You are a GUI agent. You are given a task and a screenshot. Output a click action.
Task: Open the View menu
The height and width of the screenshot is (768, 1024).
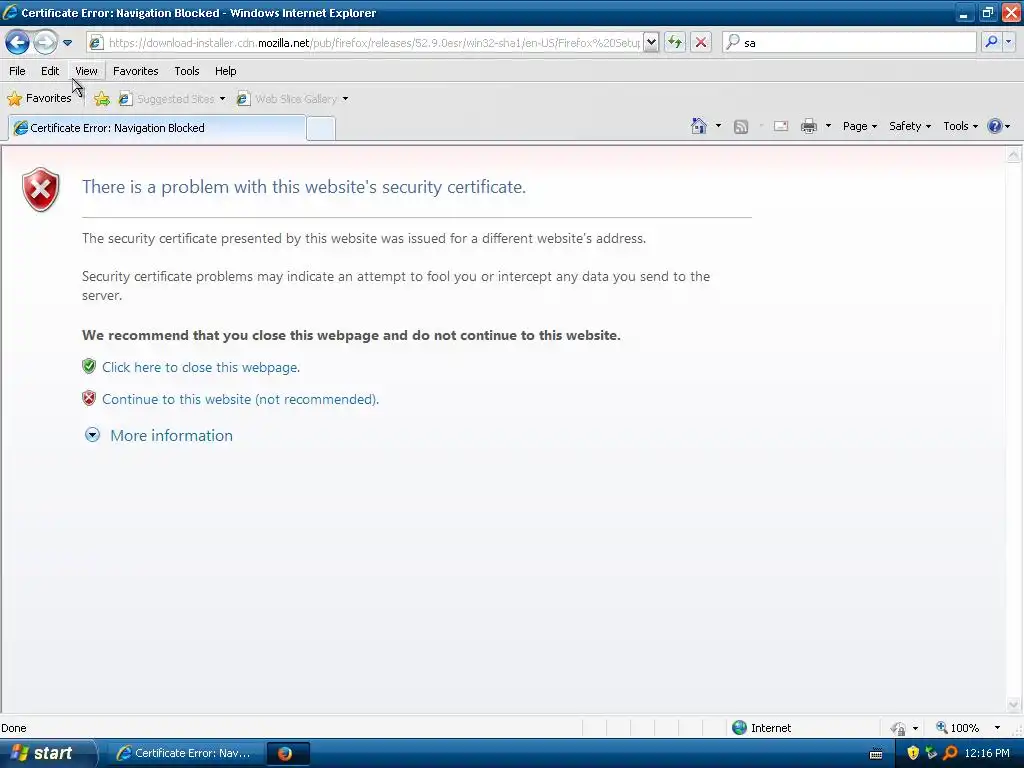coord(86,71)
